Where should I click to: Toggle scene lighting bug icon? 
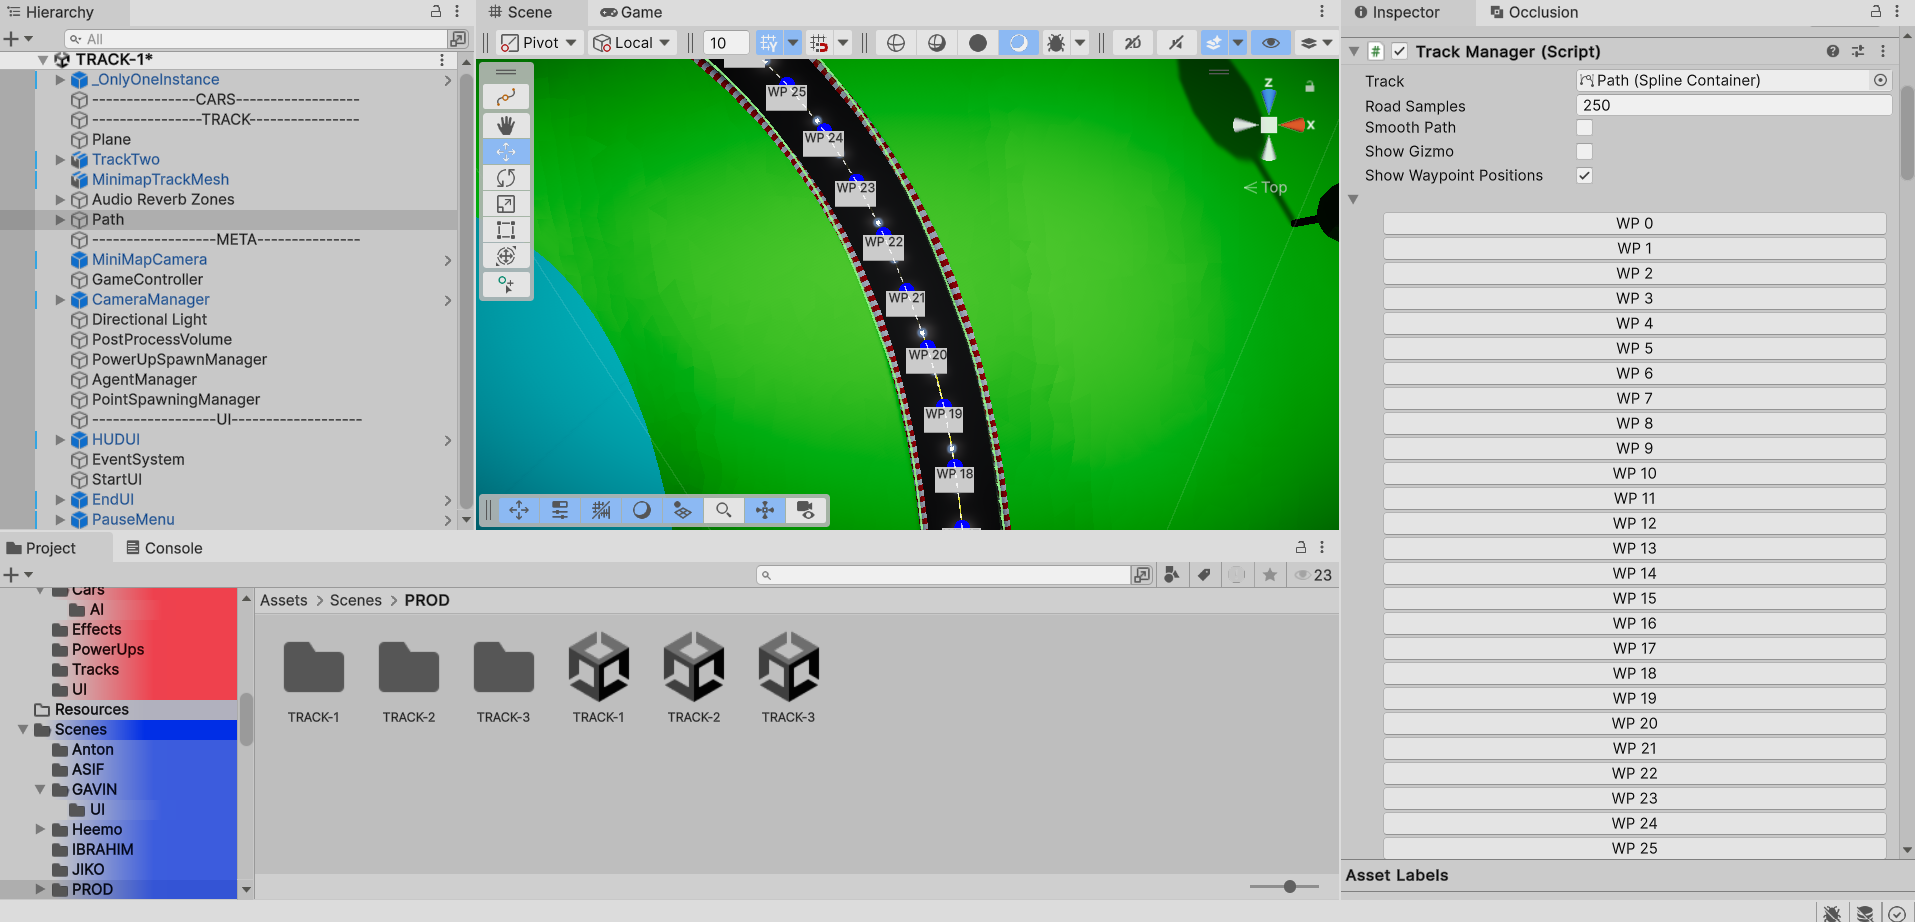(x=1056, y=43)
